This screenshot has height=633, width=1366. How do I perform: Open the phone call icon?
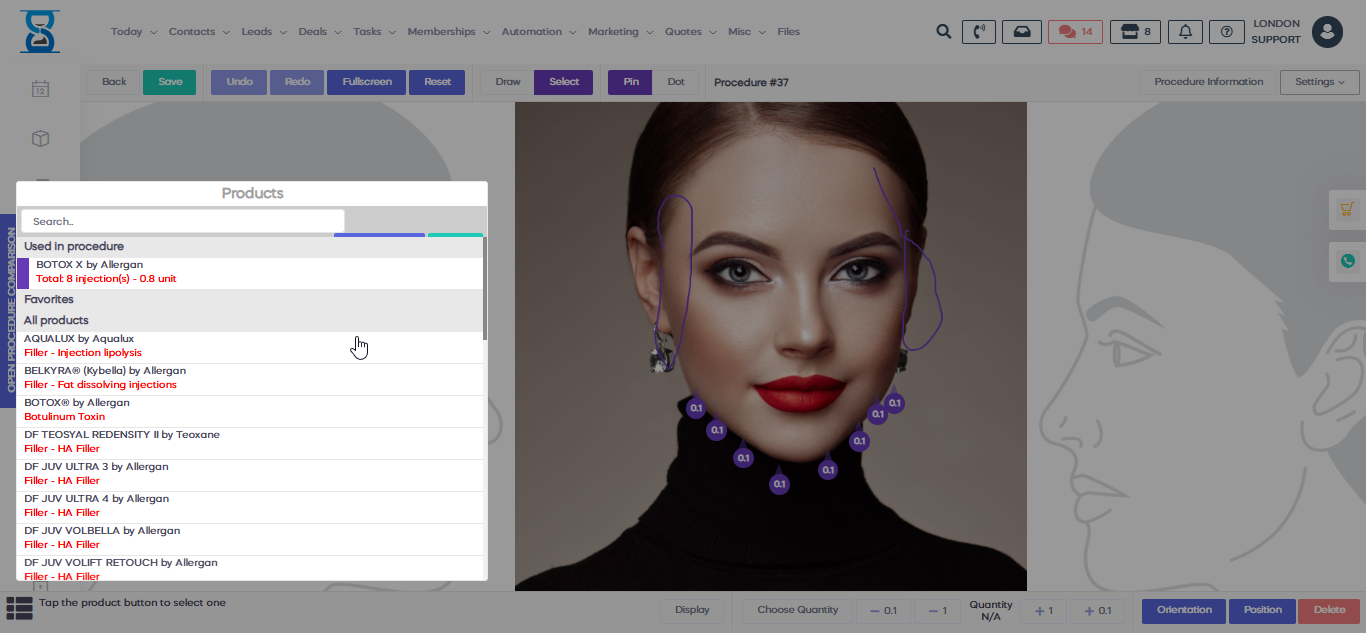(x=978, y=32)
